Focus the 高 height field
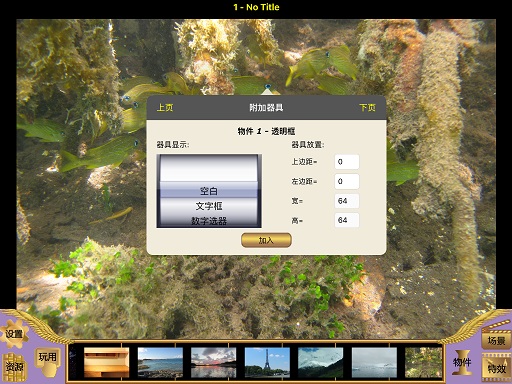This screenshot has height=384, width=512. [x=347, y=220]
